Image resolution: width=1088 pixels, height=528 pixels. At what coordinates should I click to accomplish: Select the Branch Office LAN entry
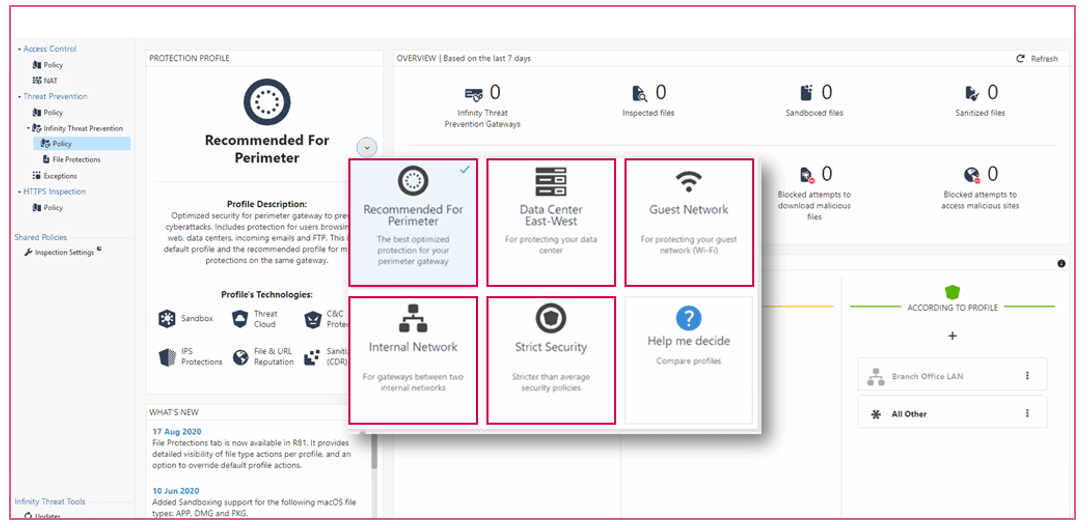952,375
